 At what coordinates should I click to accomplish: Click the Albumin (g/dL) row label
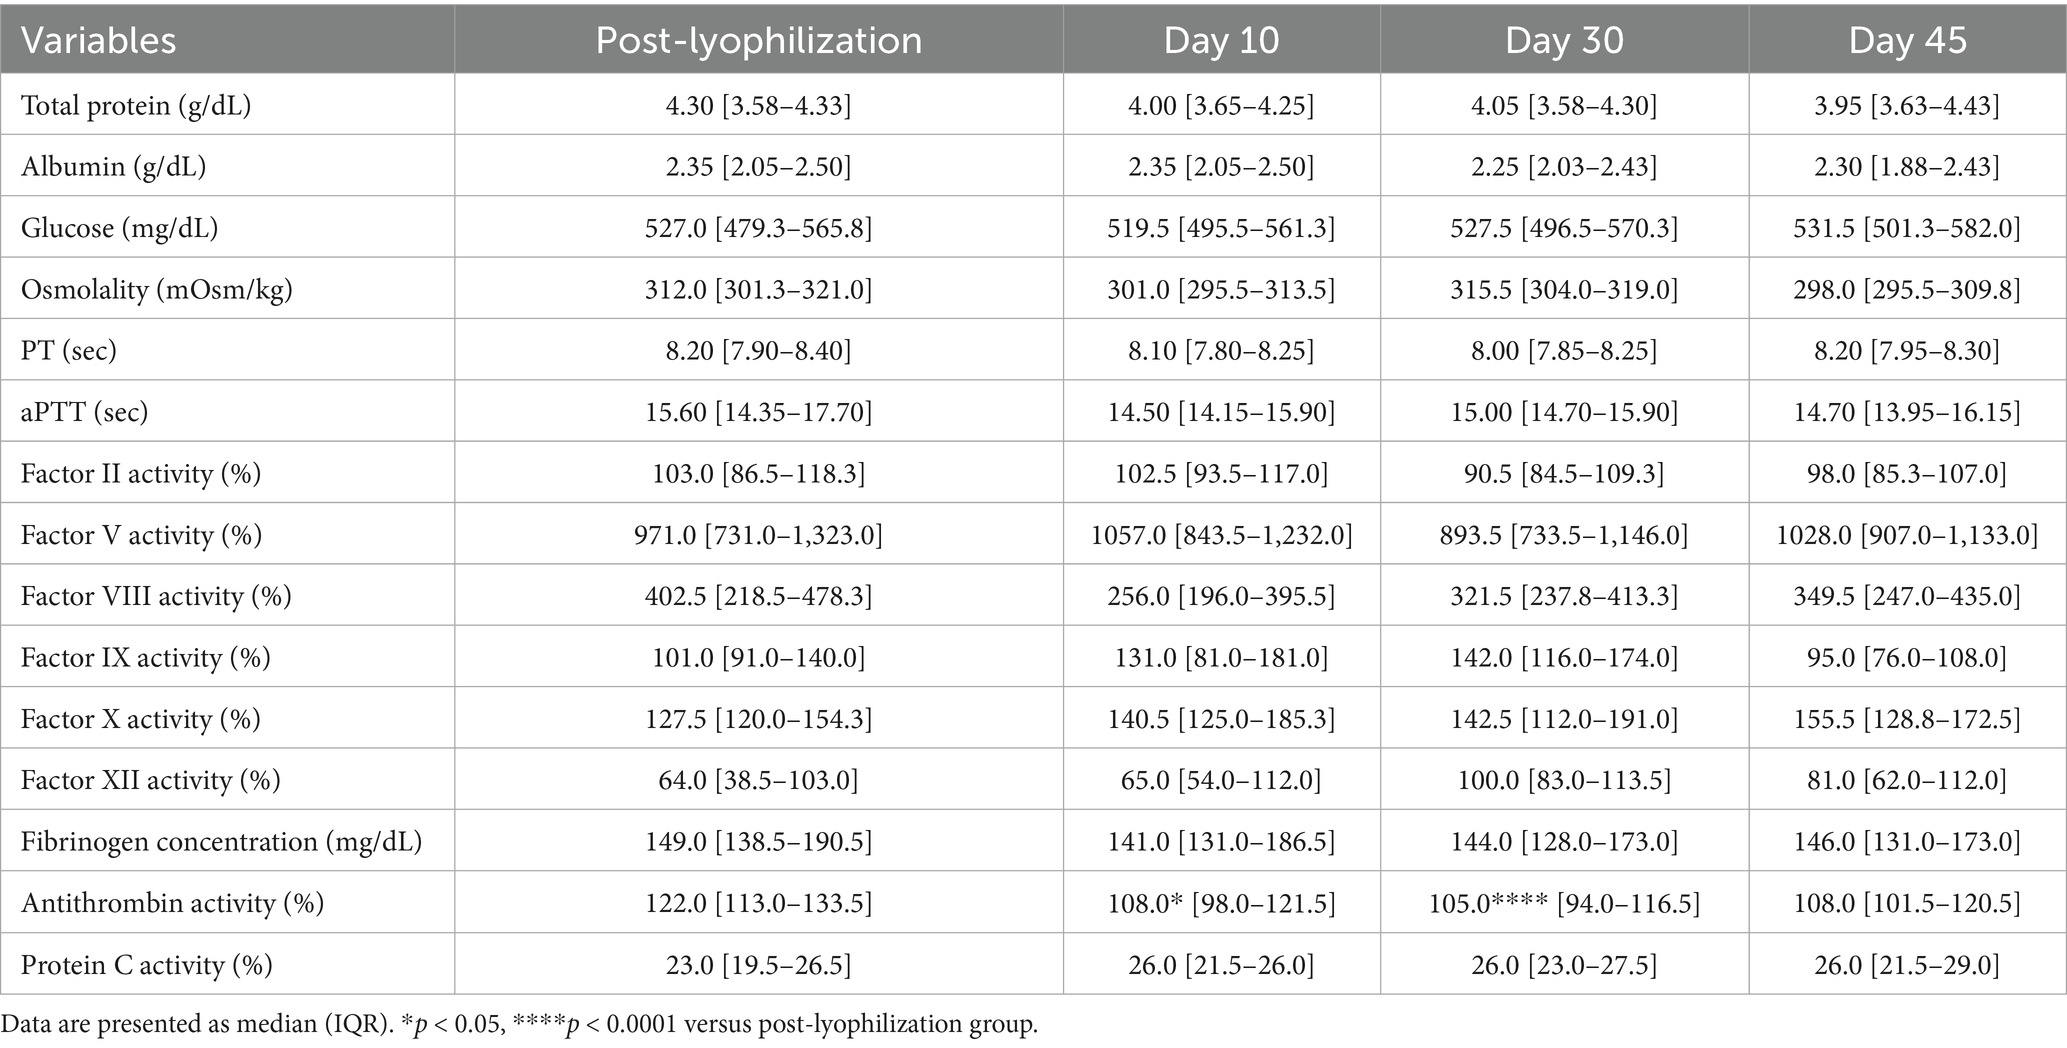[x=113, y=166]
